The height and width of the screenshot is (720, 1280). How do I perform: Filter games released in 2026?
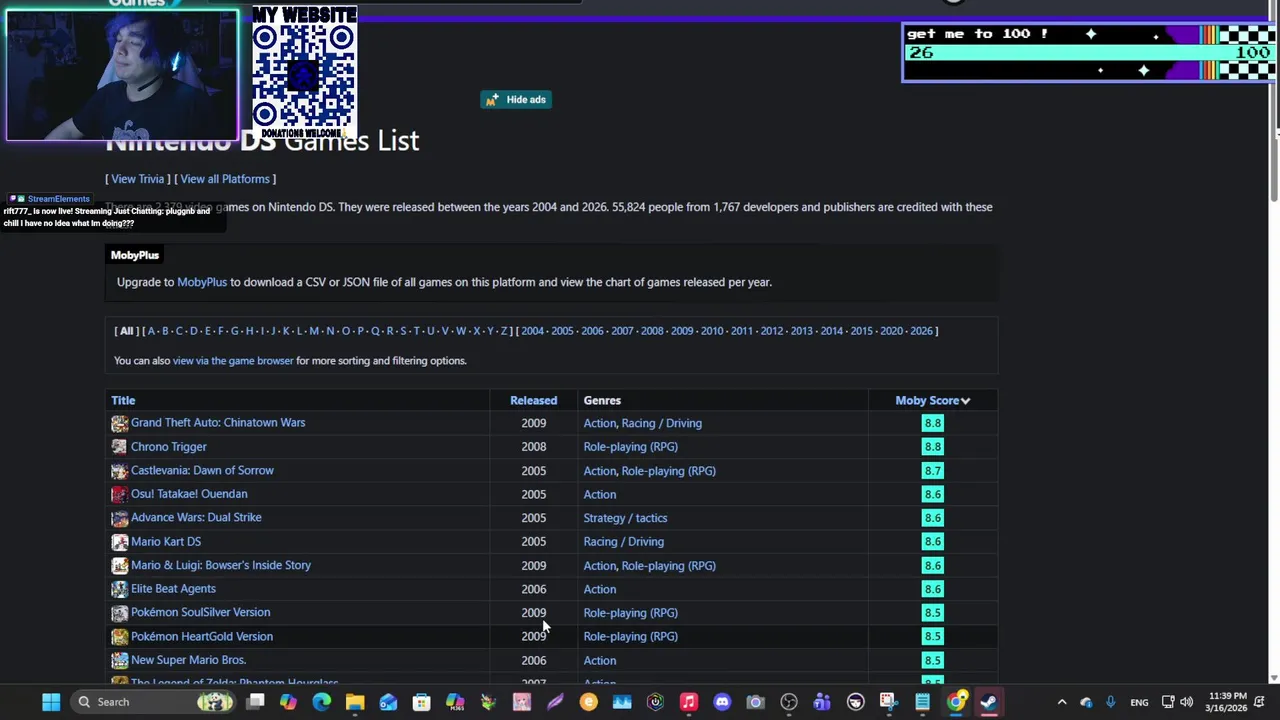click(x=921, y=331)
